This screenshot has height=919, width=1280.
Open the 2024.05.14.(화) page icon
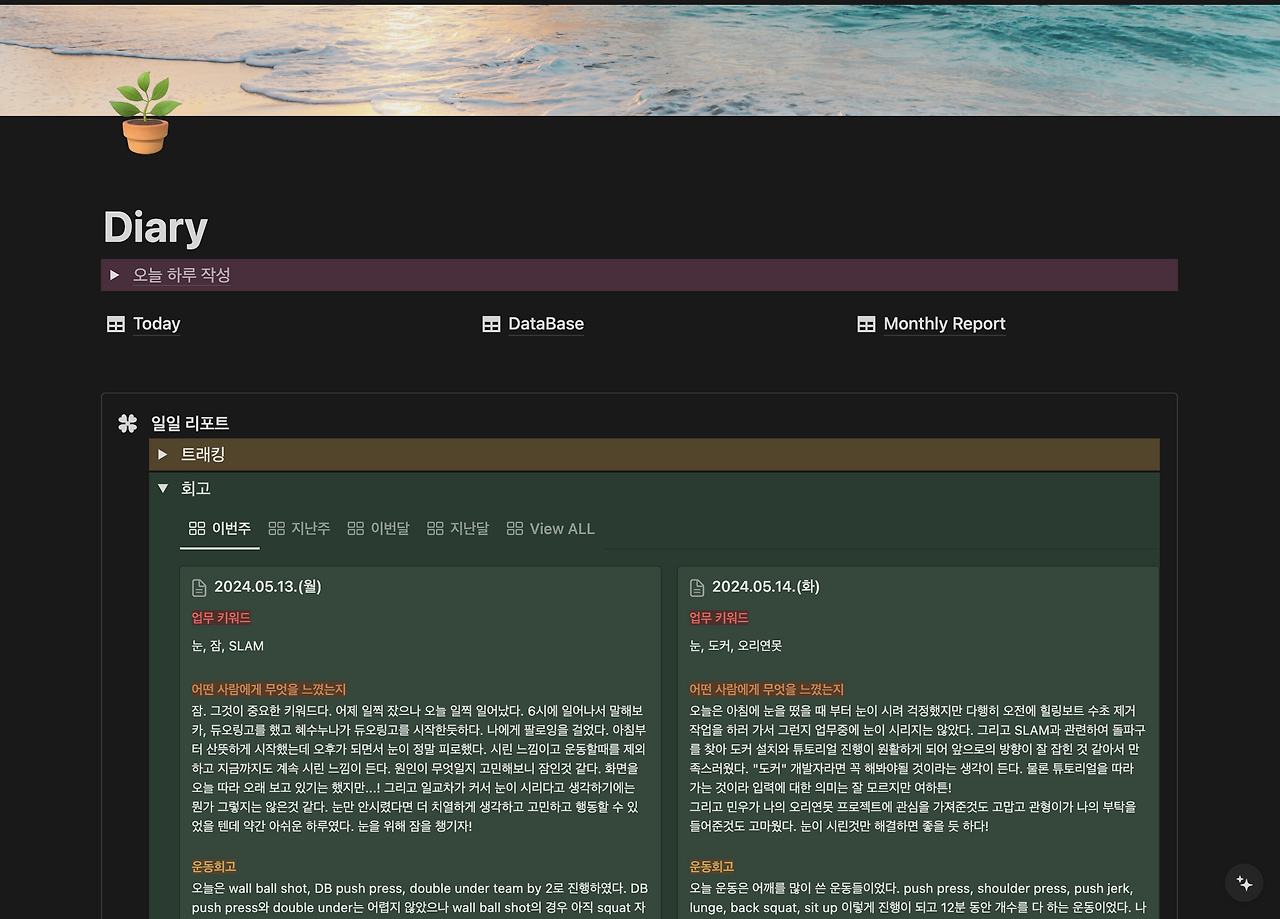[697, 587]
